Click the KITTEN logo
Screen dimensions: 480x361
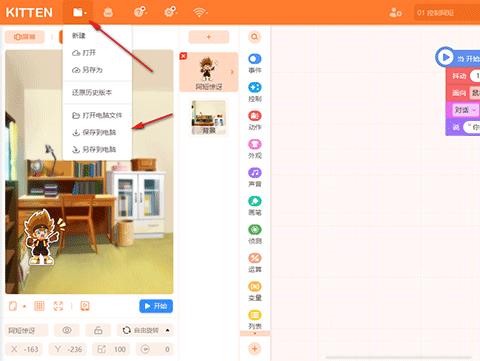point(29,13)
